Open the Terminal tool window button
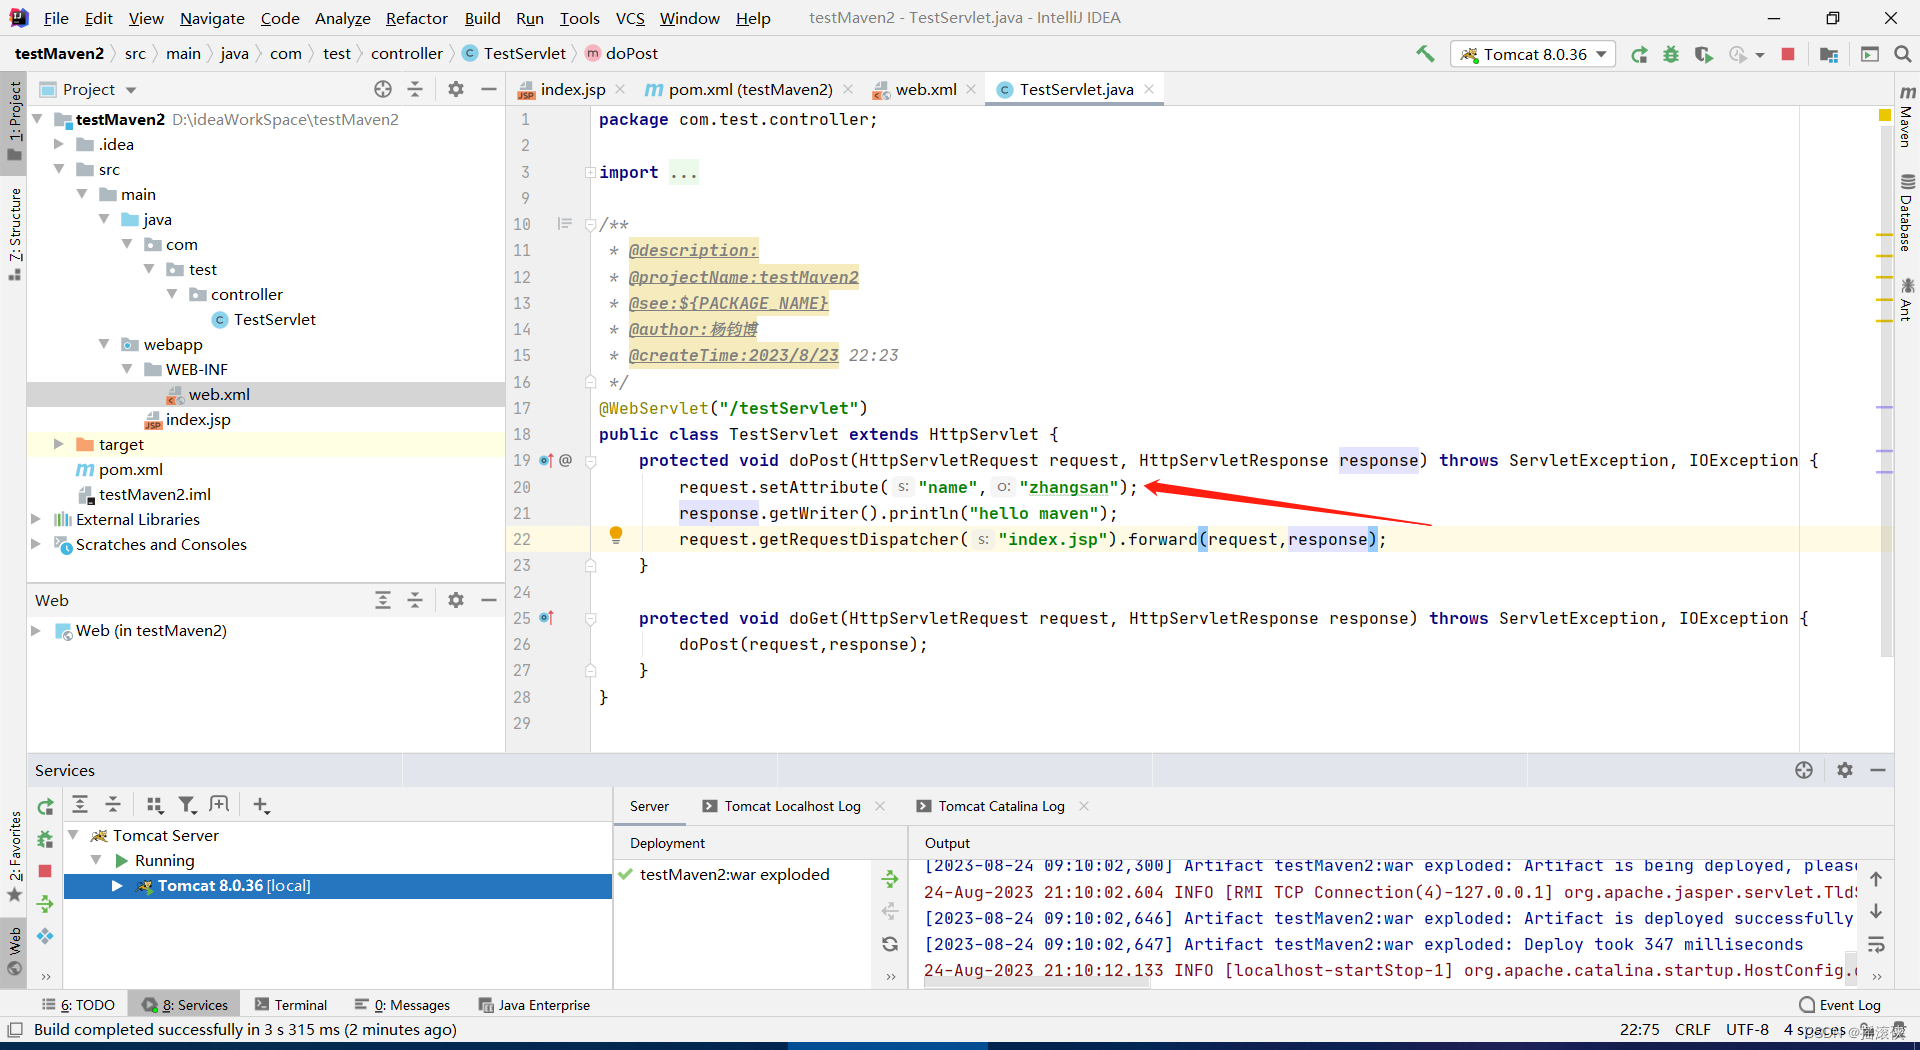 tap(291, 1005)
